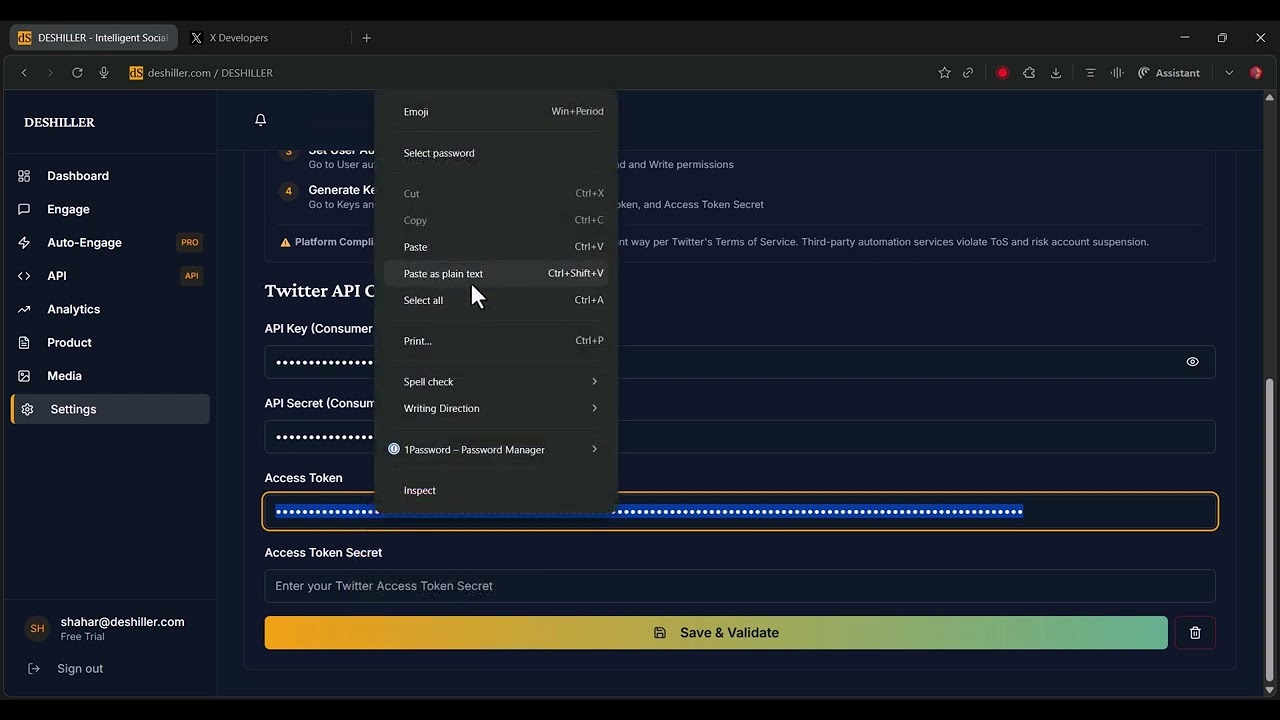The image size is (1280, 720).
Task: Switch to DESHILLER browser tab
Action: [94, 38]
